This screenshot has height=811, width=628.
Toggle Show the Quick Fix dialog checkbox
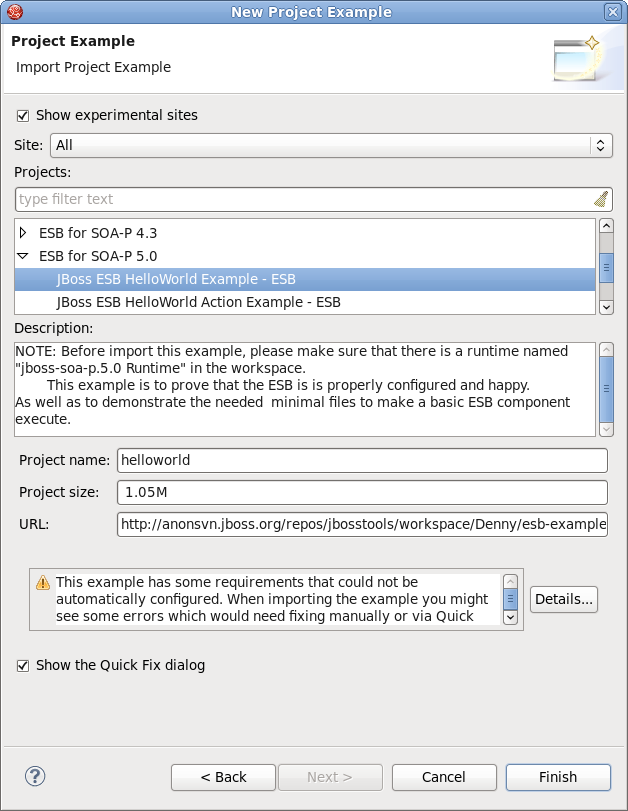[23, 666]
